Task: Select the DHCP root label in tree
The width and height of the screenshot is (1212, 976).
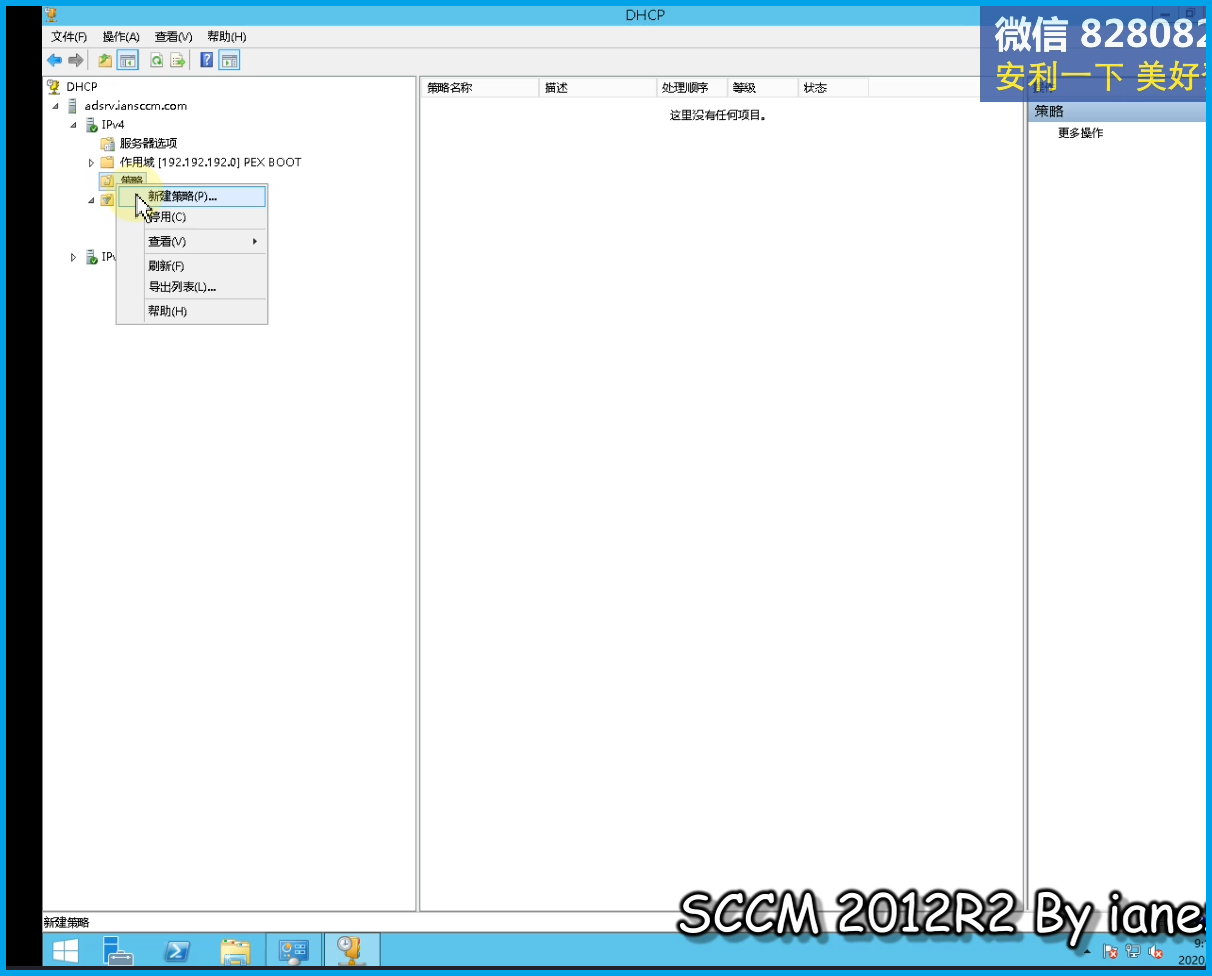Action: (x=82, y=87)
